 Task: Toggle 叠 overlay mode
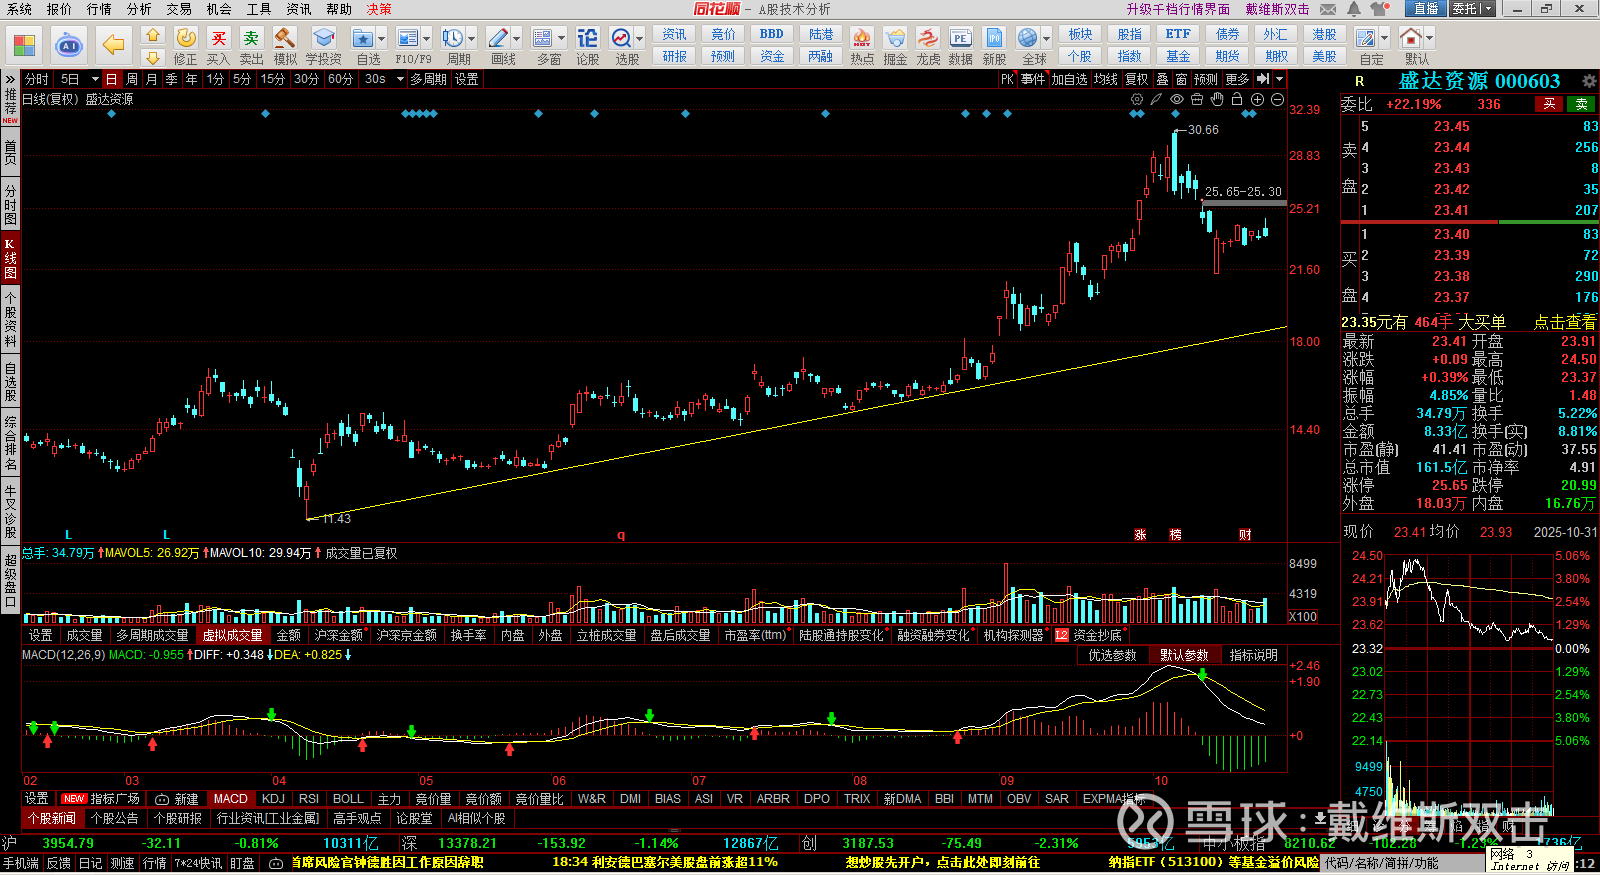[x=1162, y=79]
